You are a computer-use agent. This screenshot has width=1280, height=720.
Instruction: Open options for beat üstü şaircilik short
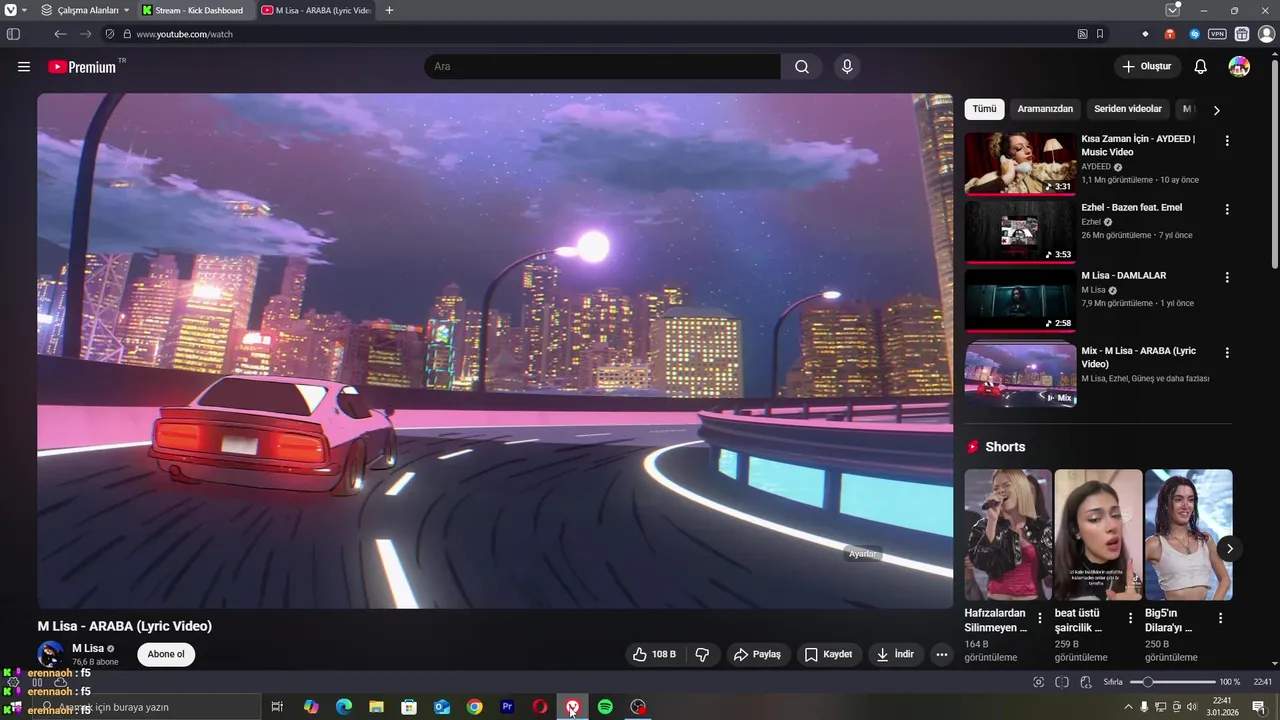1130,618
